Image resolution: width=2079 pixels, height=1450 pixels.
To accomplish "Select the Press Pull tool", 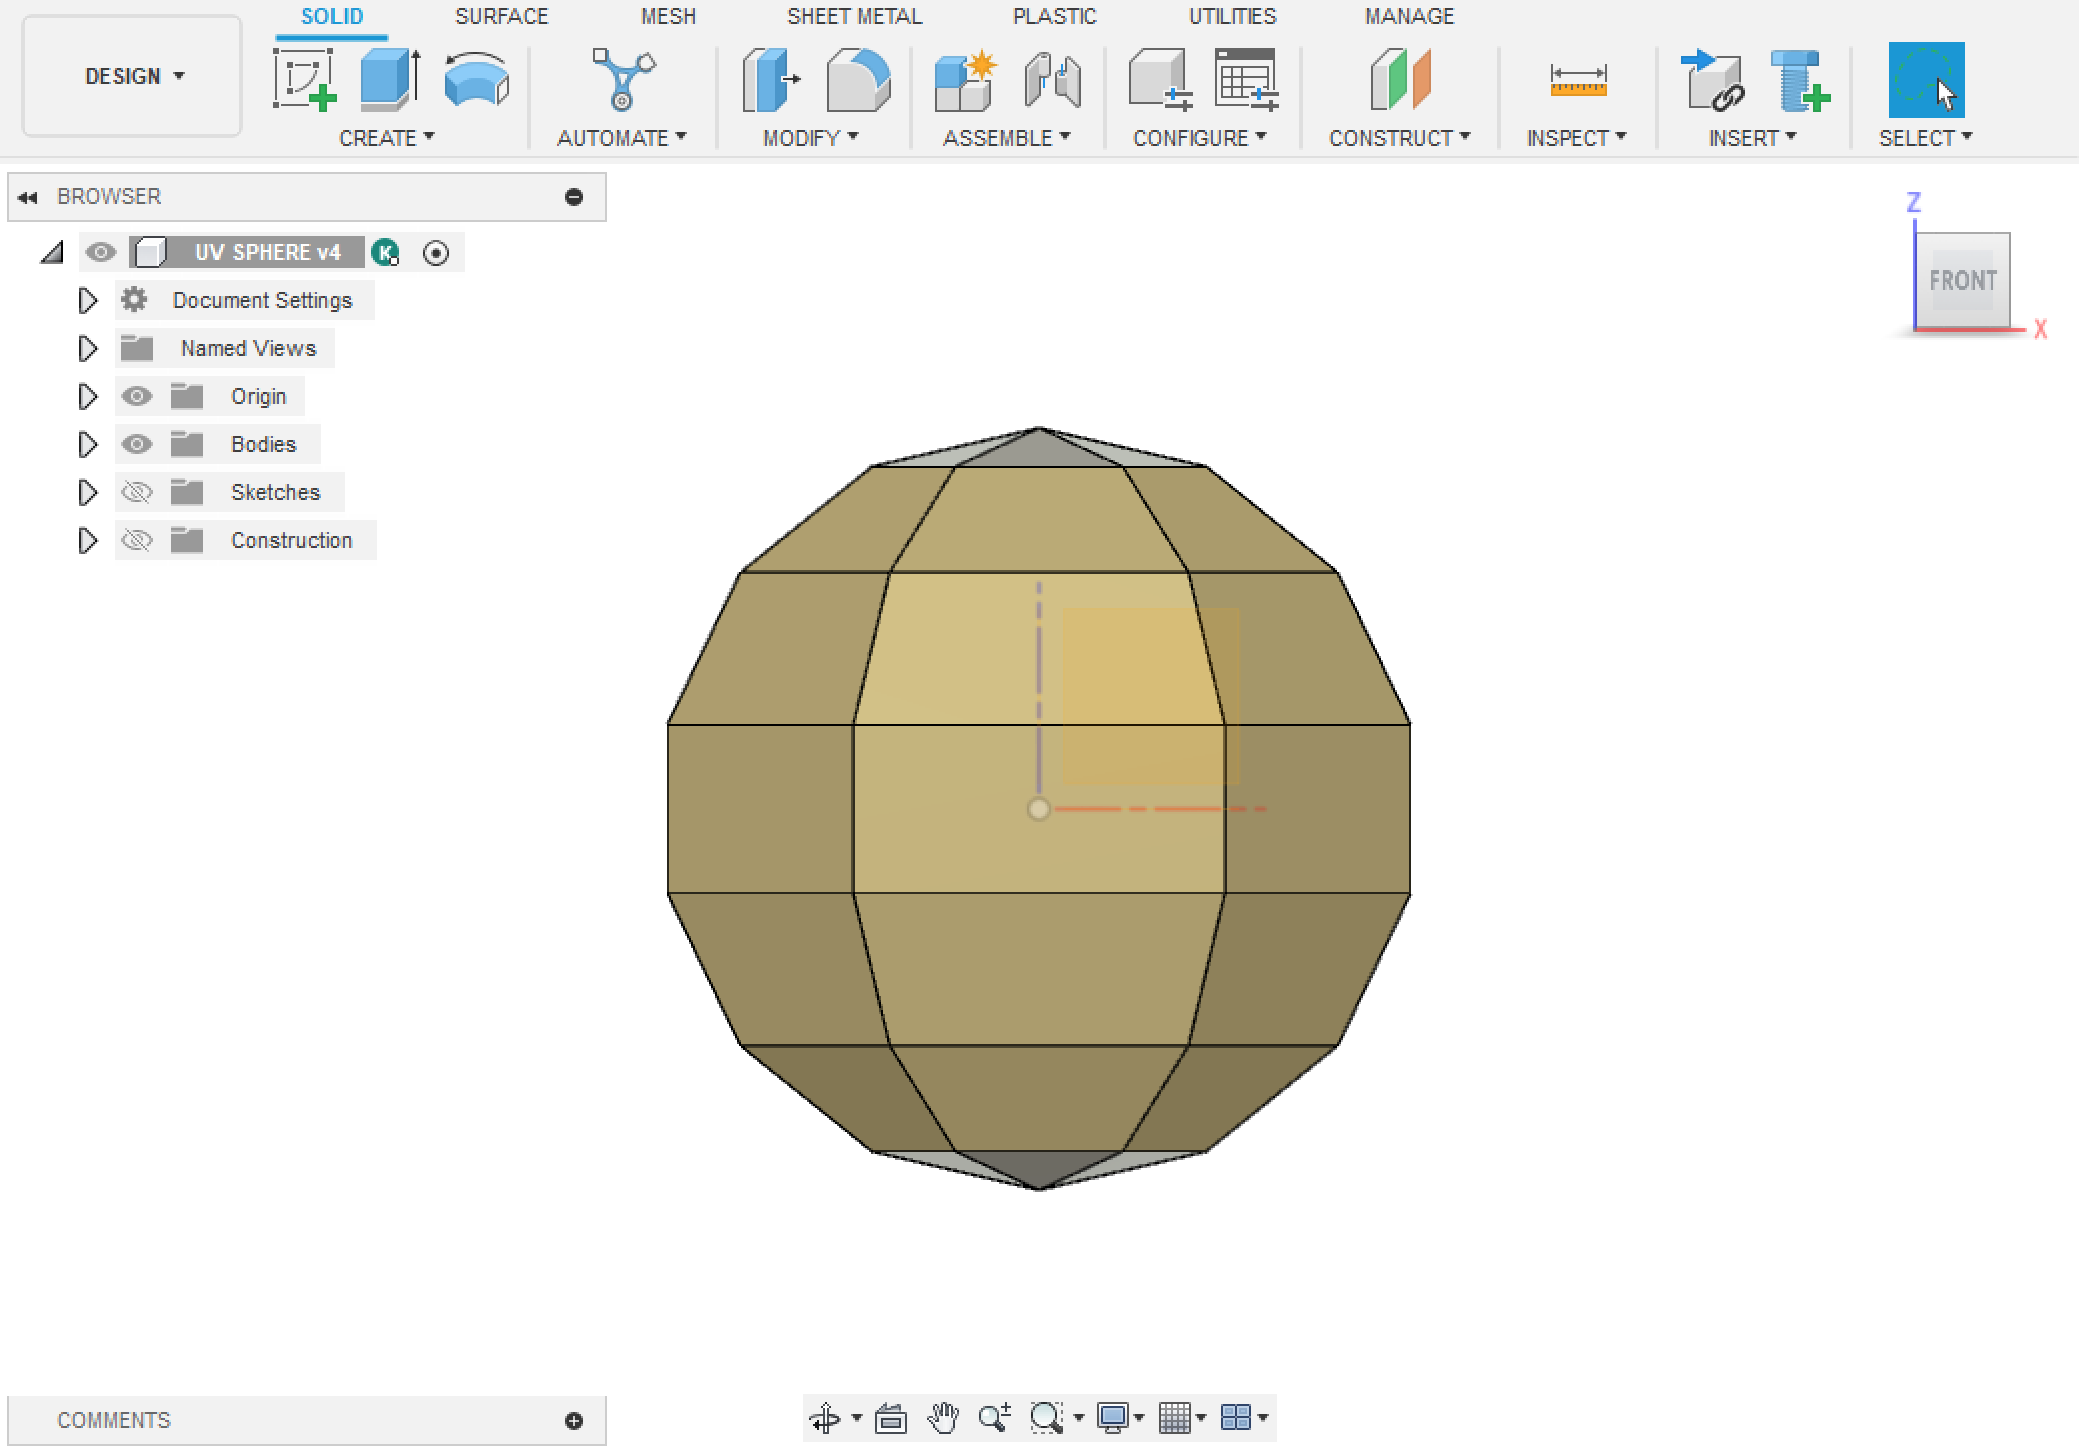I will click(x=770, y=79).
